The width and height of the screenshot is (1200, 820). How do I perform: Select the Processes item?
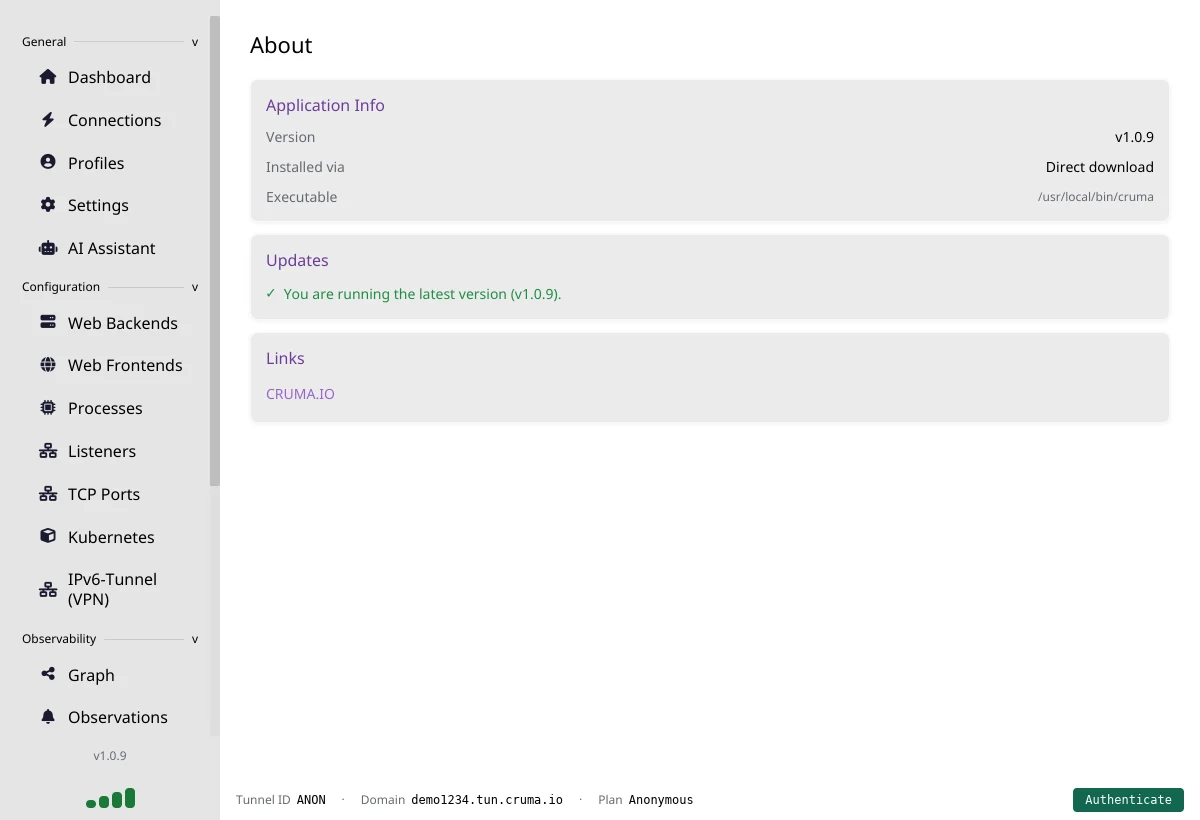point(105,408)
